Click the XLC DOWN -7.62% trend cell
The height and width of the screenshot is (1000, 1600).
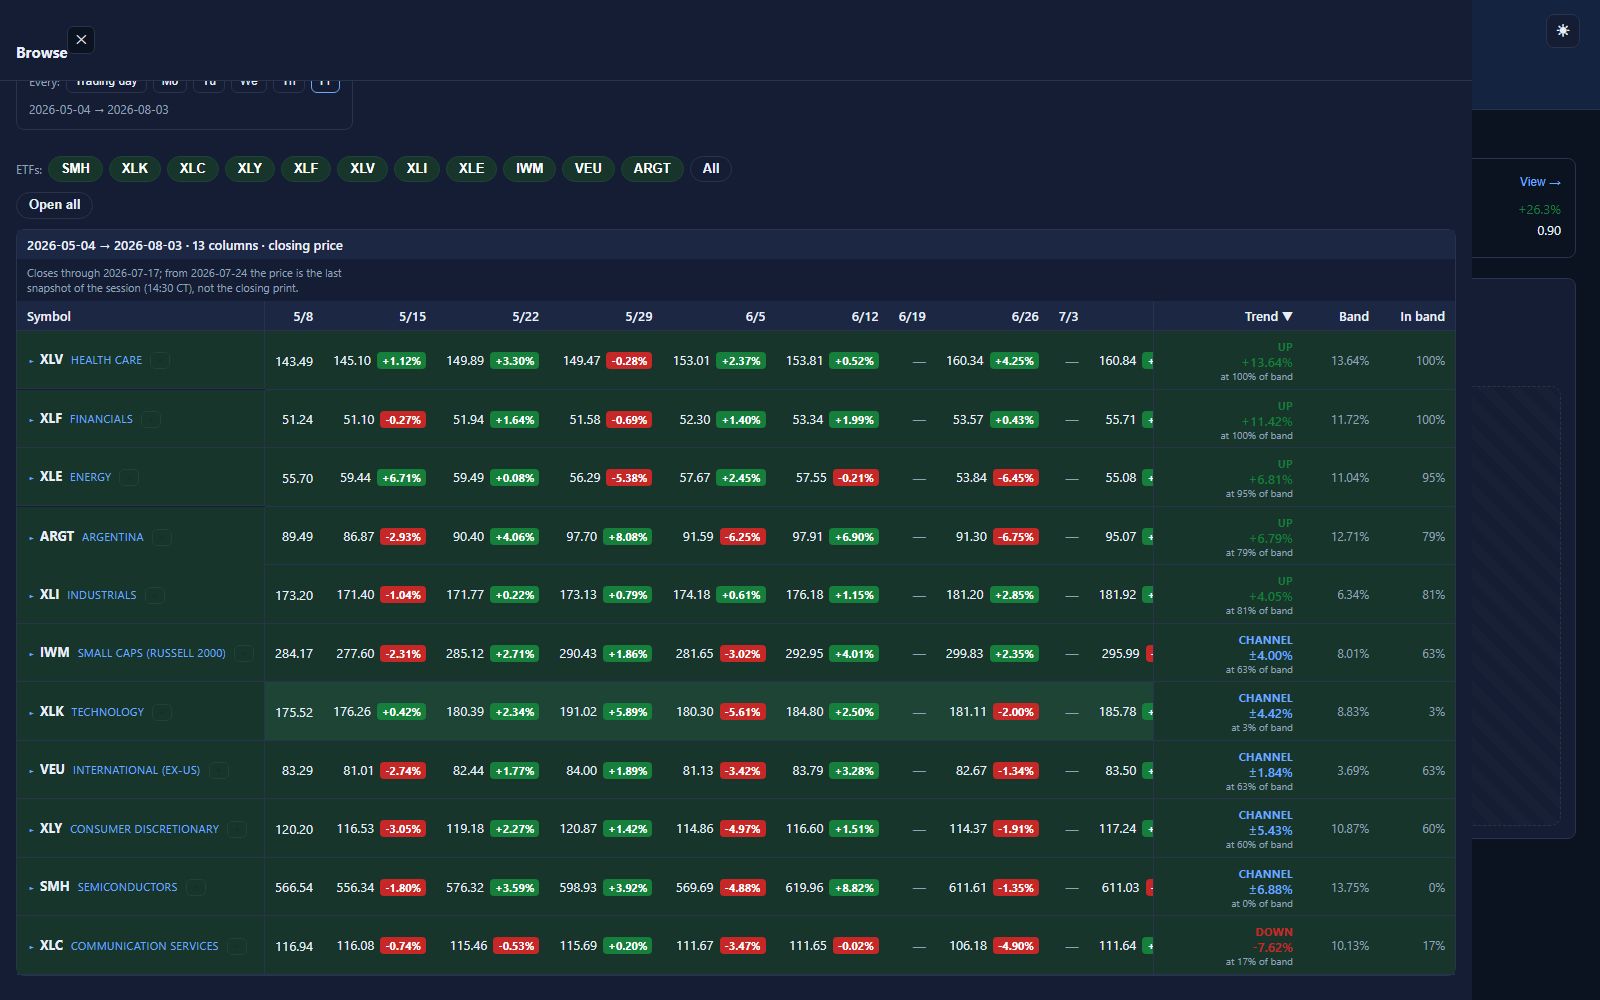(x=1259, y=946)
